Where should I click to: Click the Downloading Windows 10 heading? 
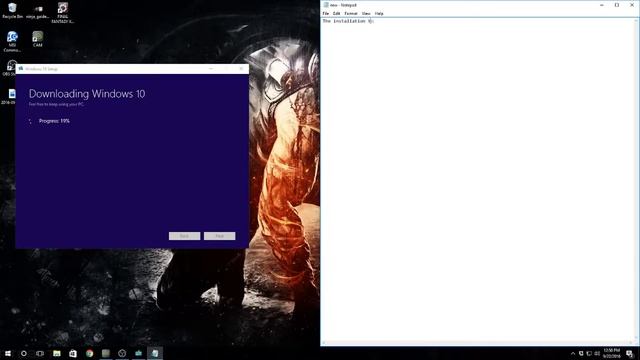click(87, 94)
